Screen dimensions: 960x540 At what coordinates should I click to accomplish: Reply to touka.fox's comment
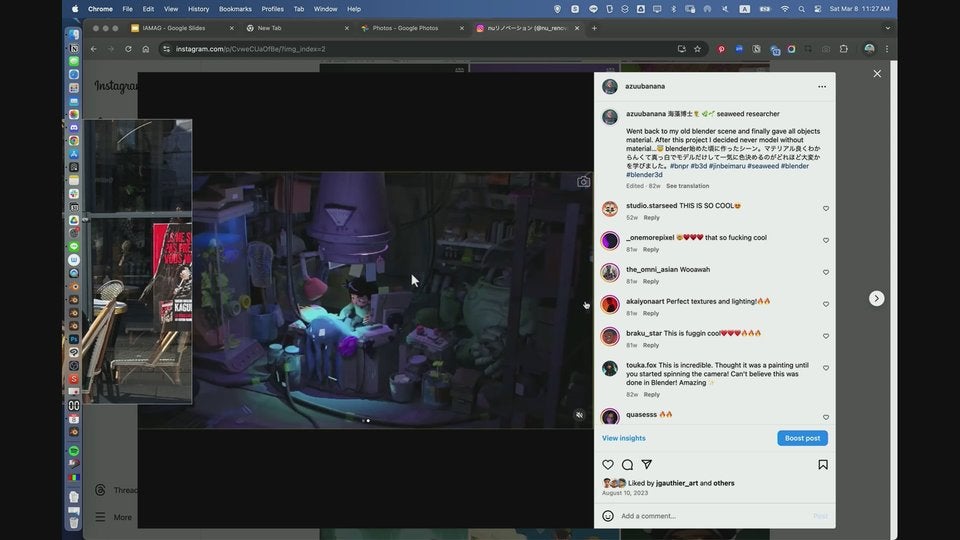(651, 394)
